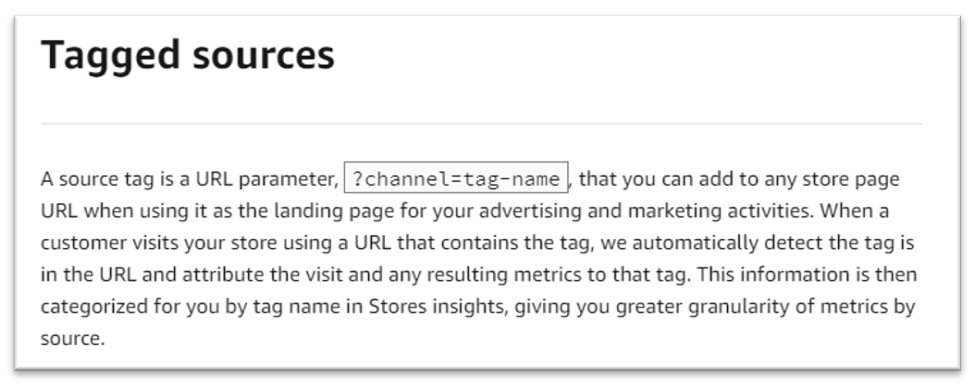Click the ?channel=tag-name code box

(x=456, y=179)
